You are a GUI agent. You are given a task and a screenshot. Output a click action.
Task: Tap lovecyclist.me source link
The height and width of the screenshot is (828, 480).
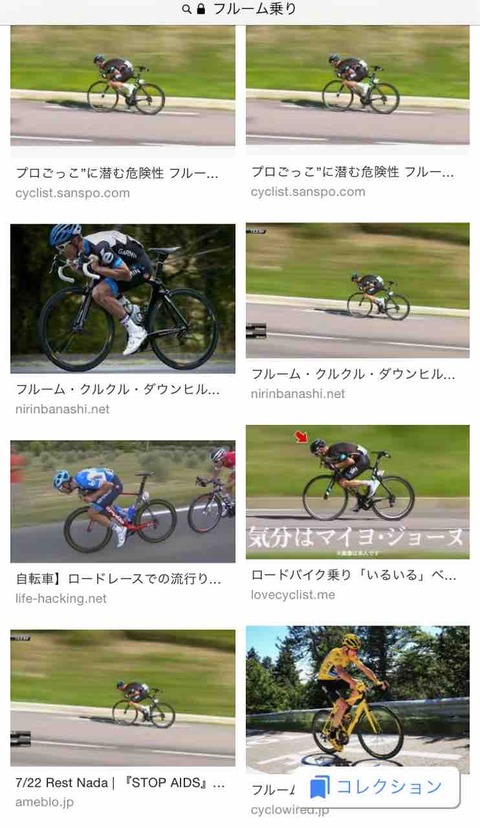pyautogui.click(x=293, y=595)
